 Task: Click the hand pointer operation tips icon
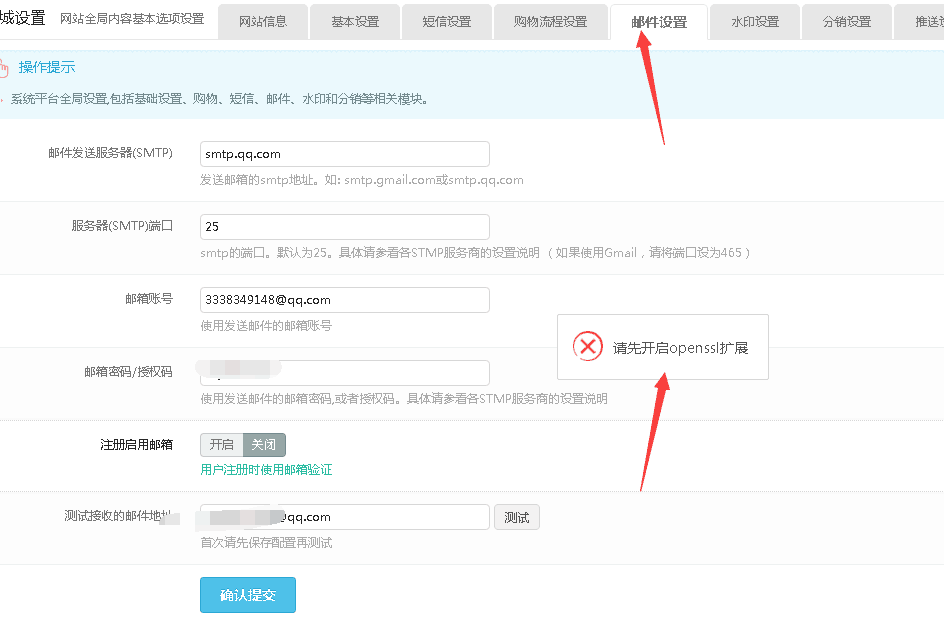4,68
